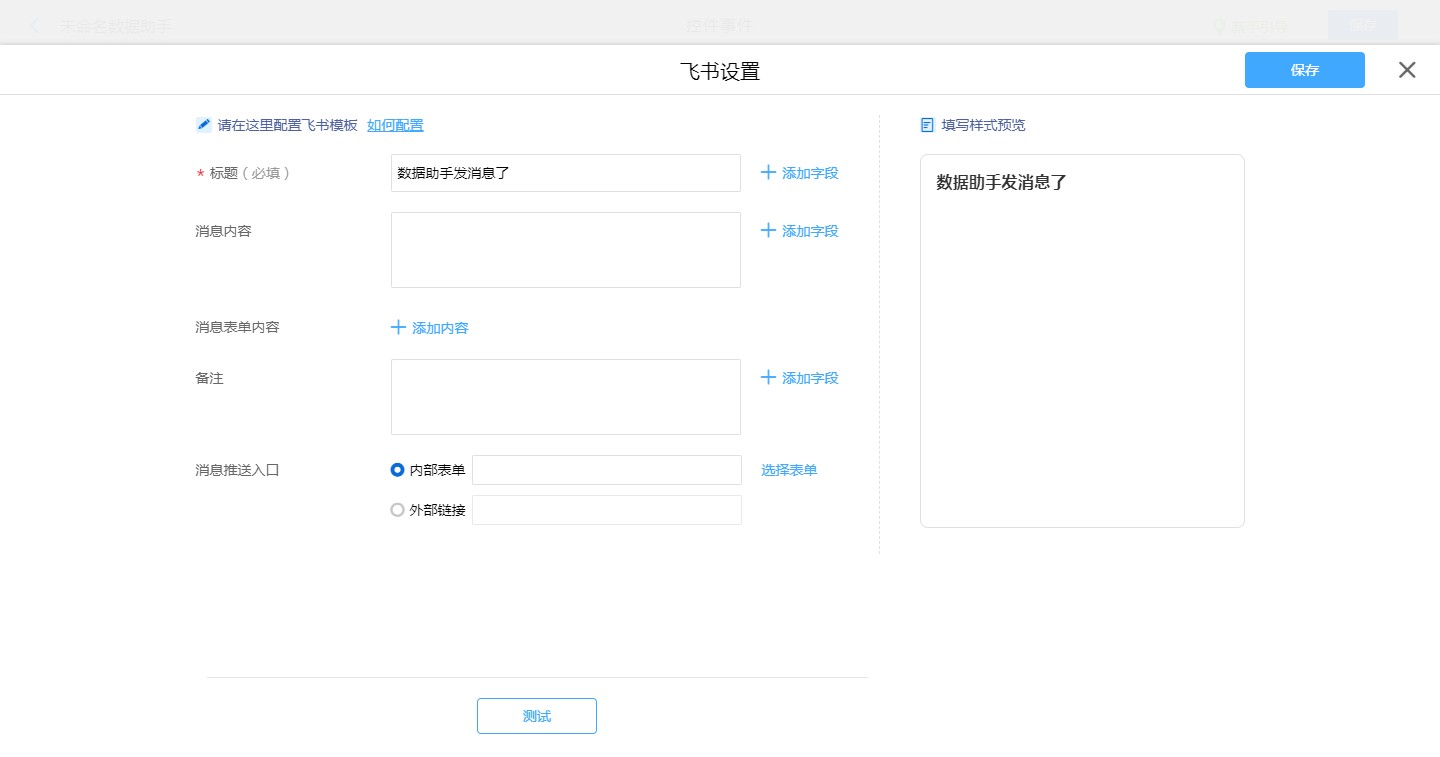Click the dimmed back arrow in top bar
Image resolution: width=1440 pixels, height=757 pixels.
pyautogui.click(x=36, y=26)
